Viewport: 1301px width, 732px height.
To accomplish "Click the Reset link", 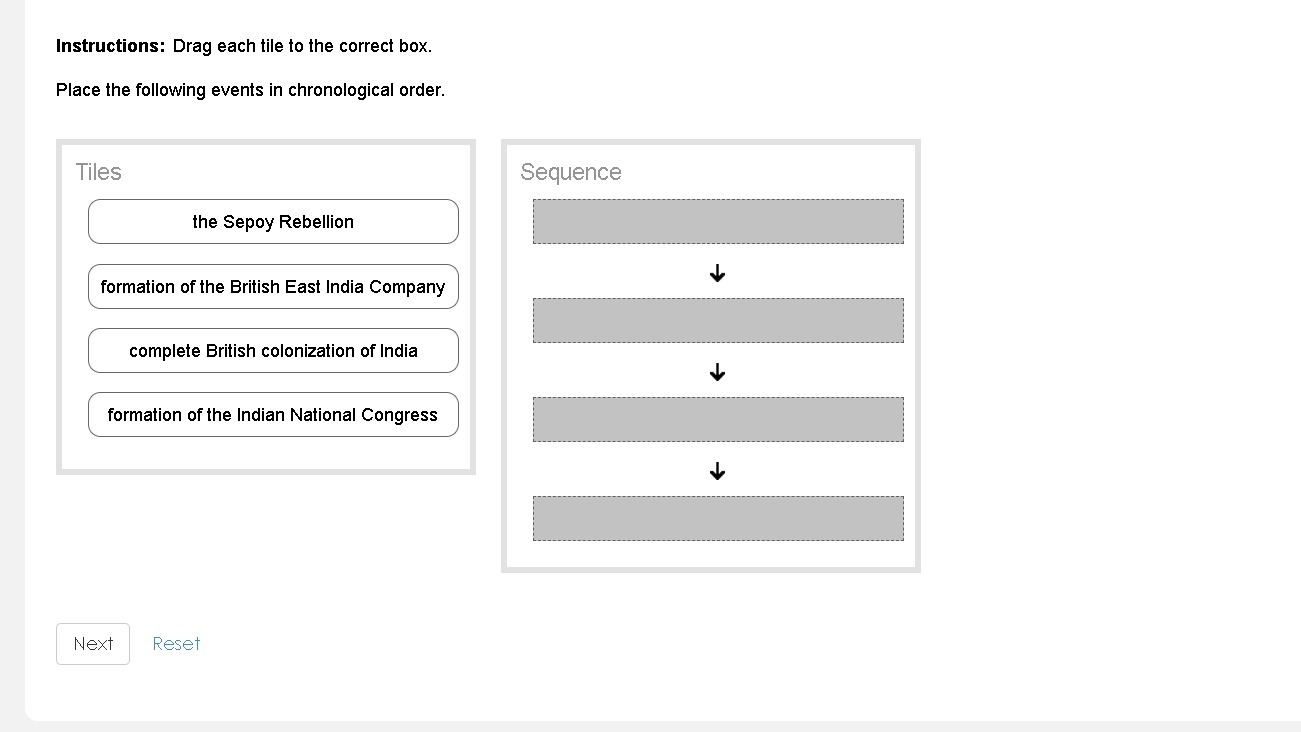I will coord(176,644).
